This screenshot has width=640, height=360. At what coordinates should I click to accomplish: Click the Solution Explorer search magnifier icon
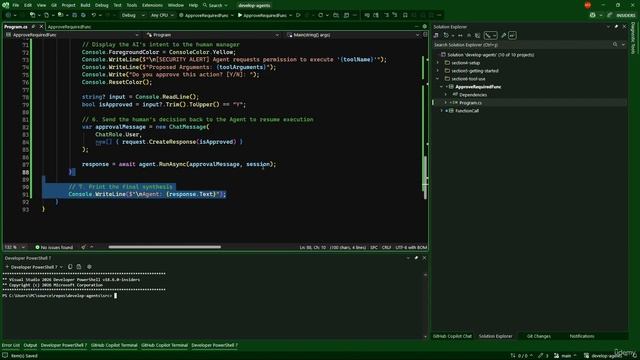(x=615, y=44)
